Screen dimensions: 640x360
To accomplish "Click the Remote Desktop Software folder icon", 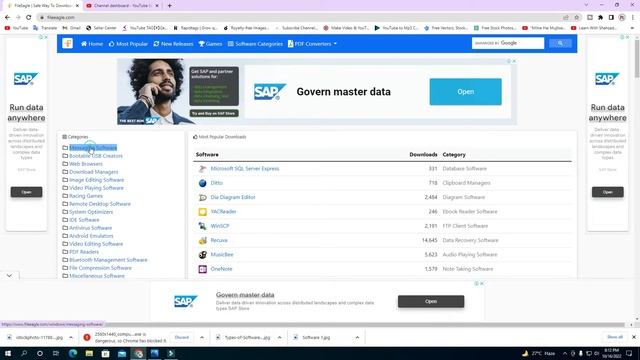I will [65, 204].
